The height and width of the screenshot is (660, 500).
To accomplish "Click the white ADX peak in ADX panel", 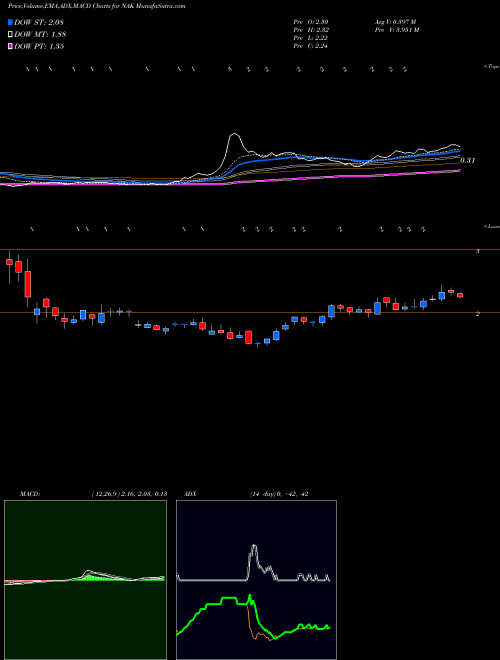I will pos(254,547).
